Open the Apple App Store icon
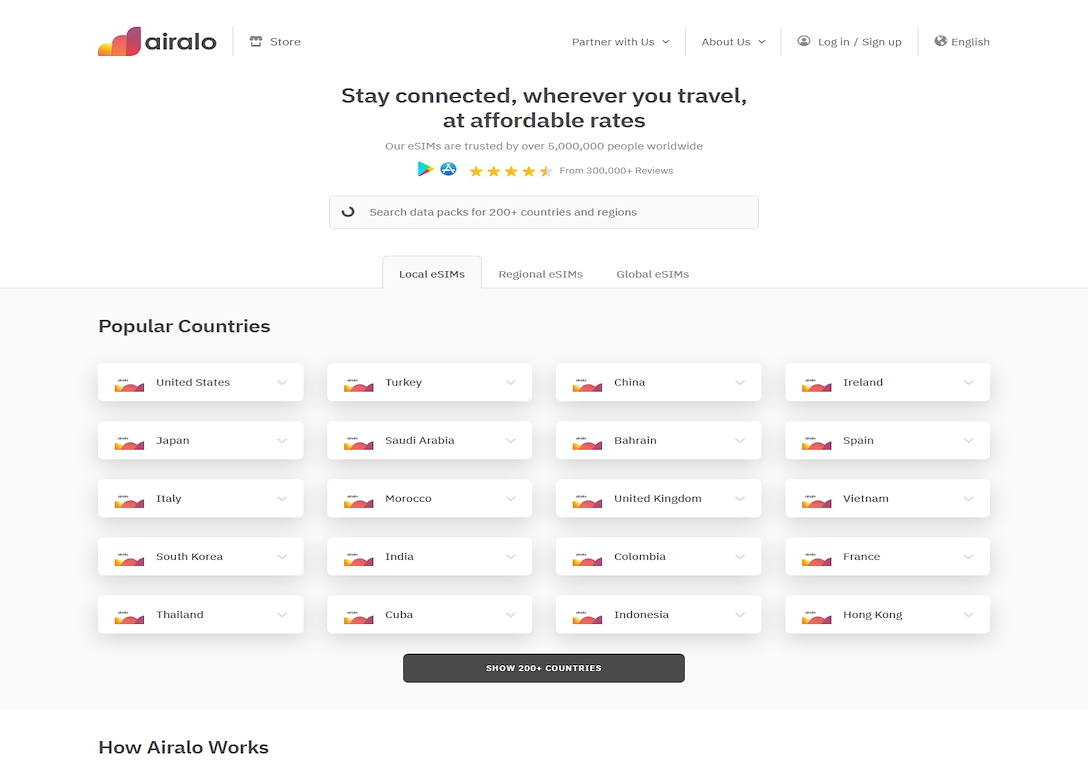The image size is (1088, 781). coord(448,169)
